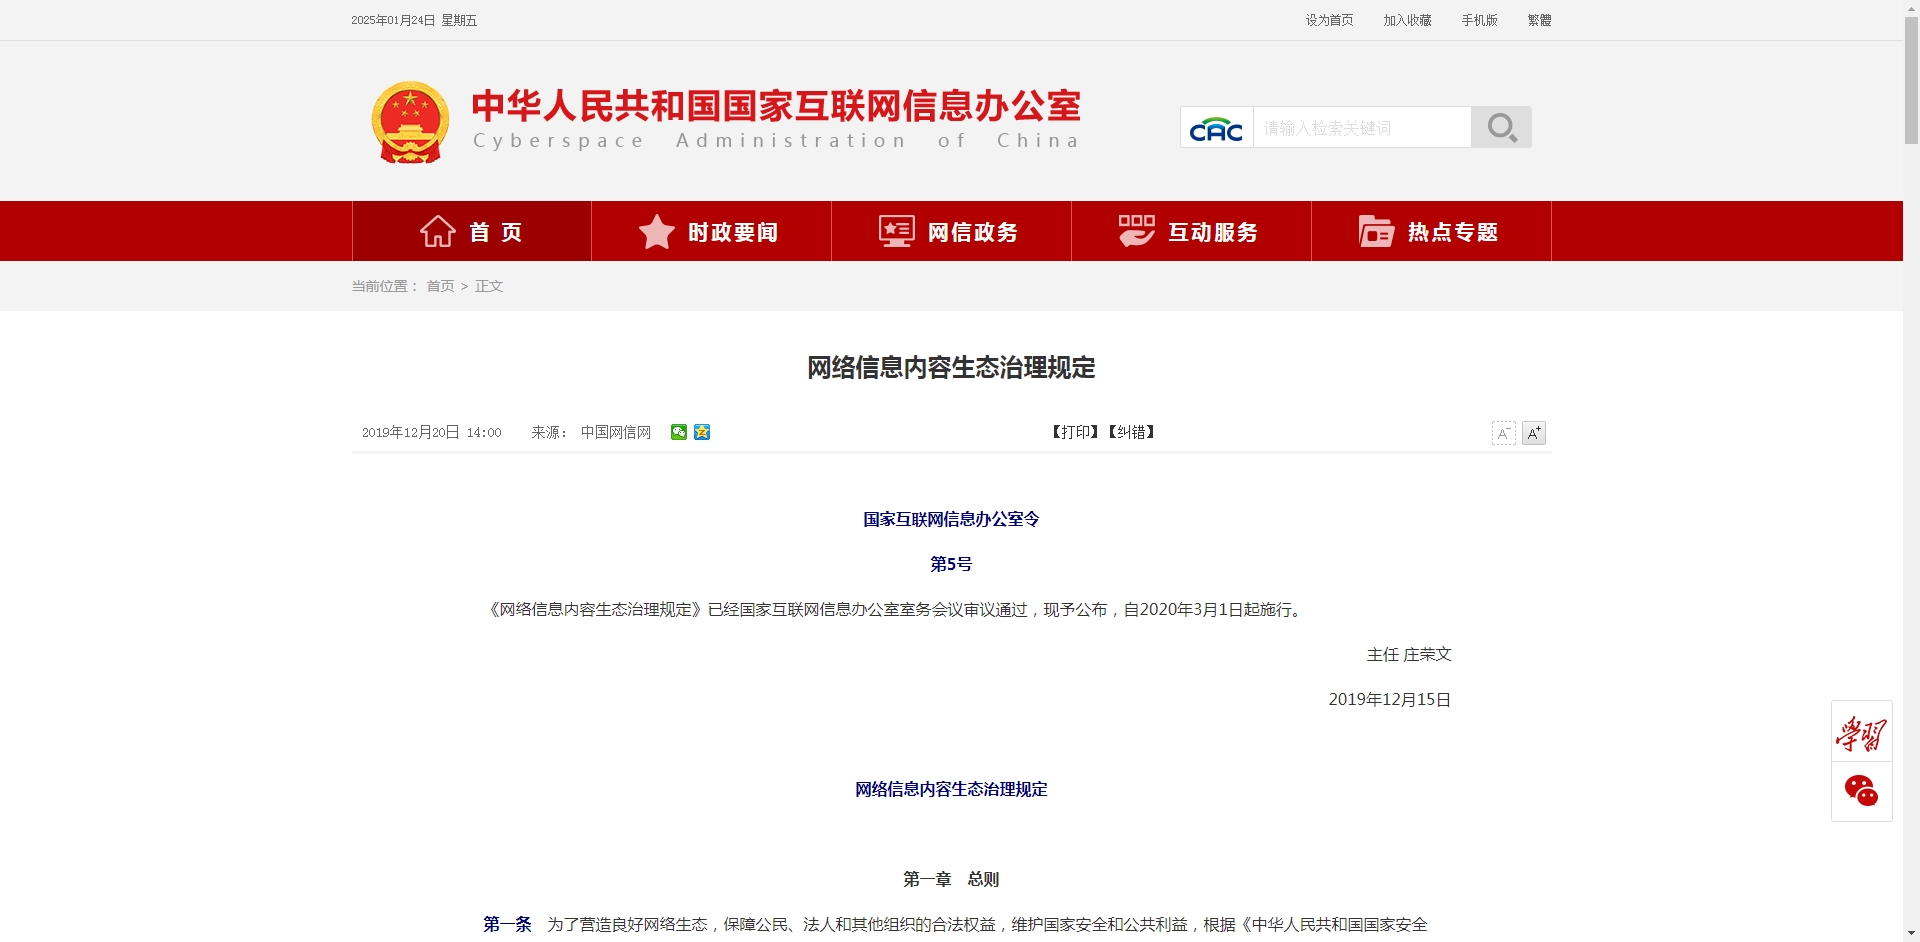Click the national emblem logo
The width and height of the screenshot is (1920, 942).
(410, 122)
